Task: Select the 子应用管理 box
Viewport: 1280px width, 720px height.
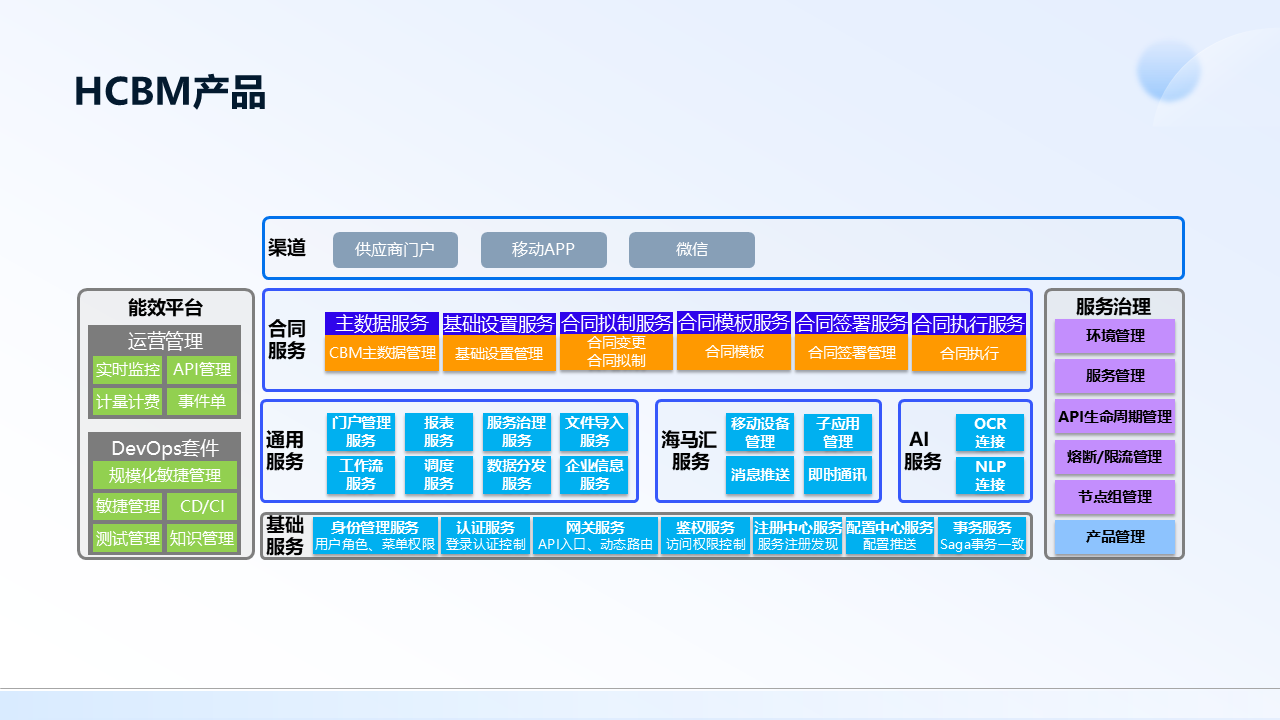Action: click(x=838, y=432)
